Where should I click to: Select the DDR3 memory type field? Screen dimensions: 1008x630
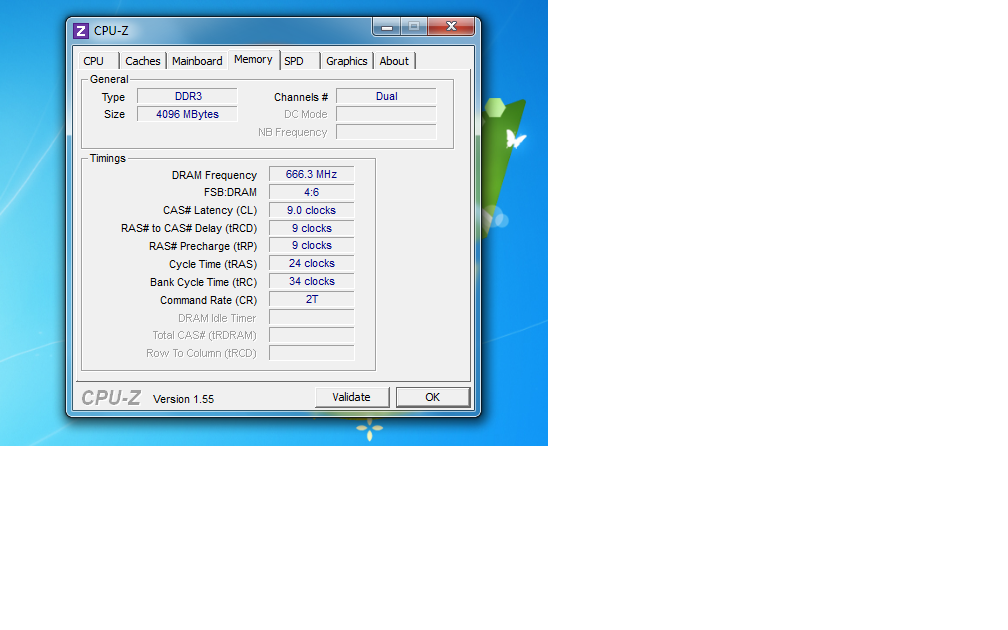pyautogui.click(x=188, y=96)
